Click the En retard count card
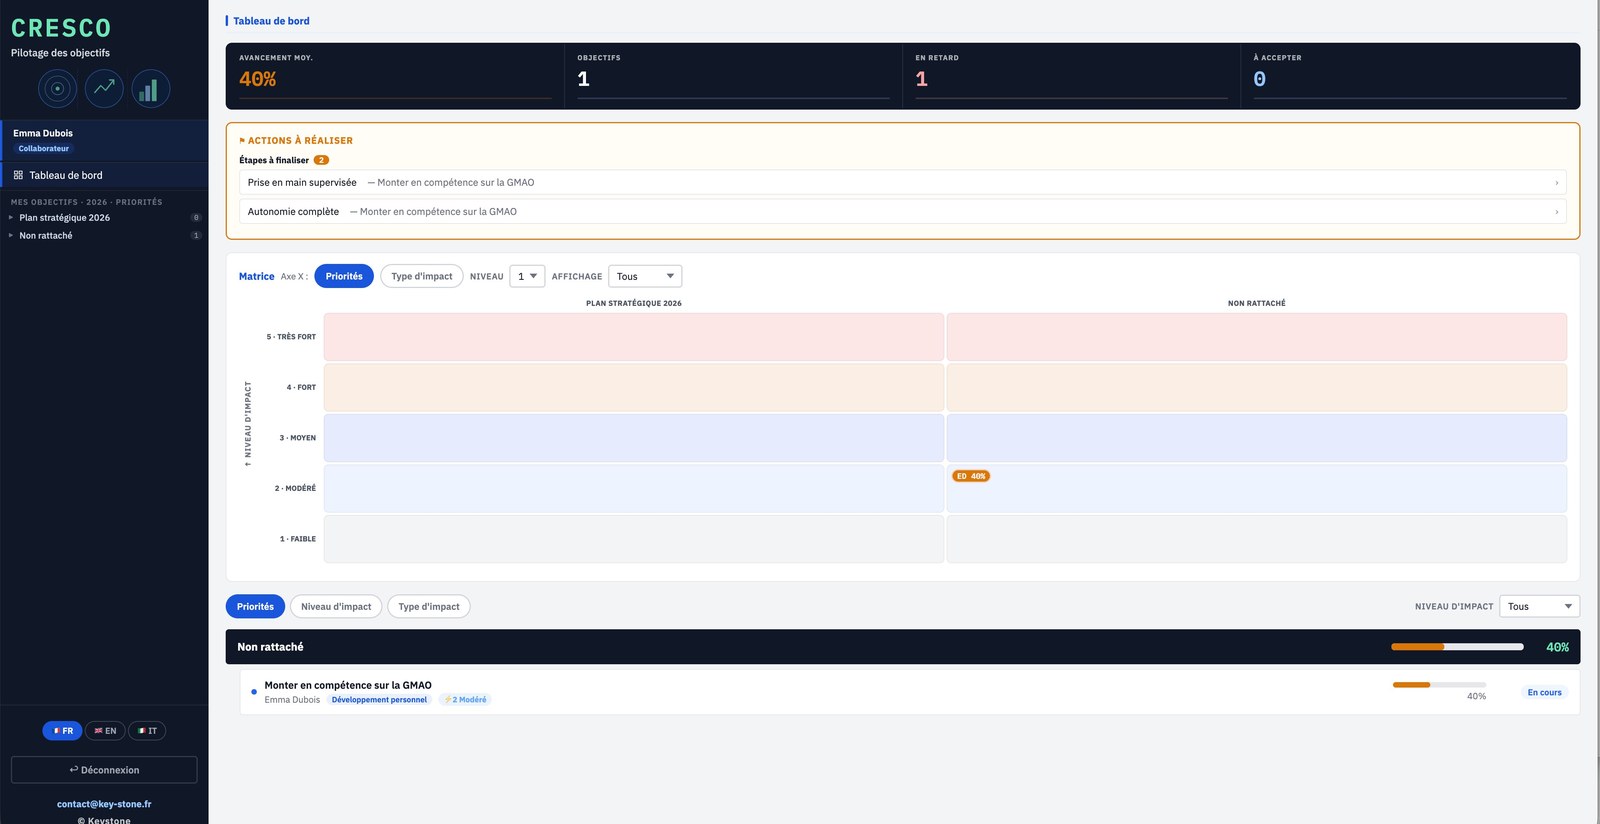 pyautogui.click(x=1071, y=76)
